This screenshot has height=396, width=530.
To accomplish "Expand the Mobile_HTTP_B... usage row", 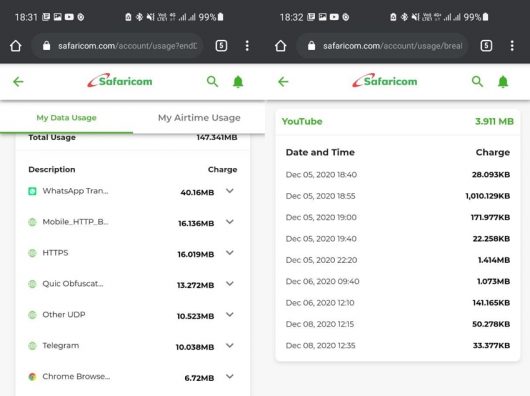I will click(x=230, y=222).
